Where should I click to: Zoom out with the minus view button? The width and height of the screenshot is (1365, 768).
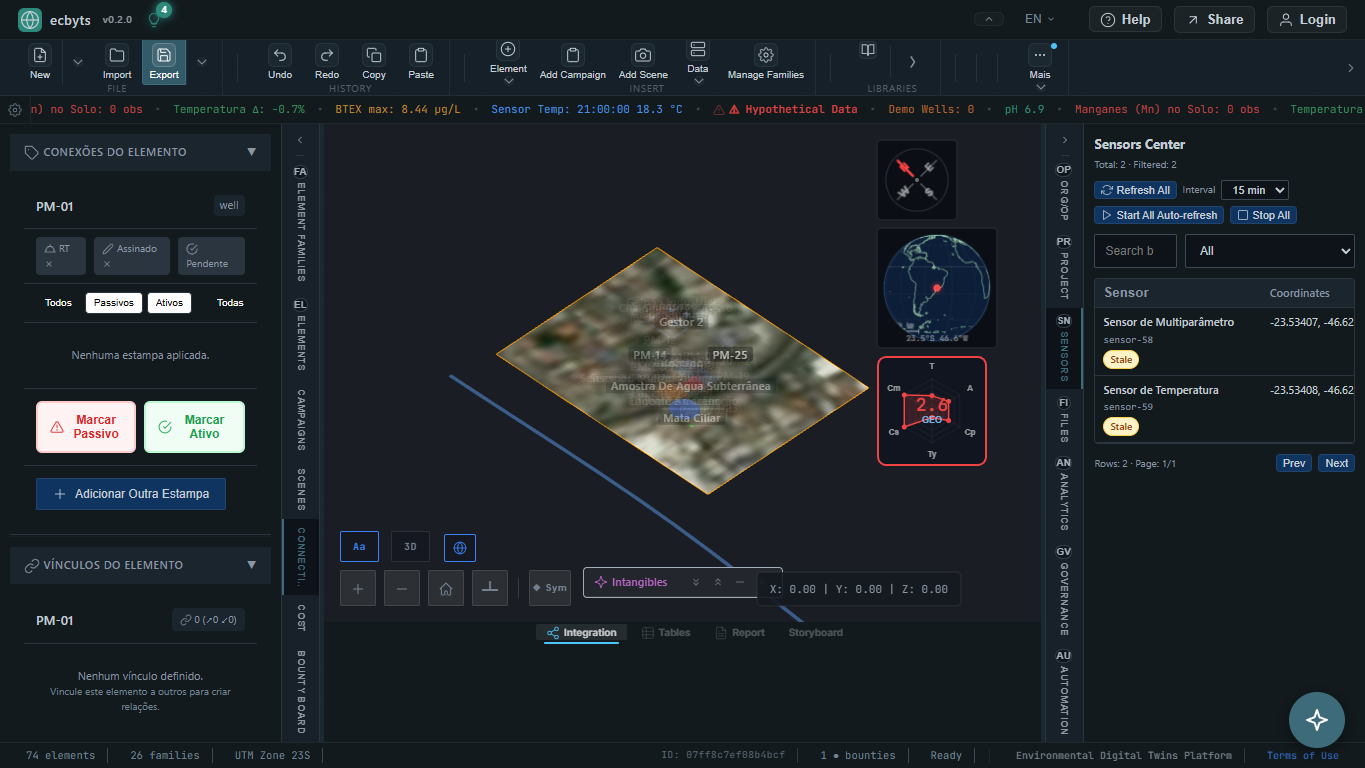[402, 588]
